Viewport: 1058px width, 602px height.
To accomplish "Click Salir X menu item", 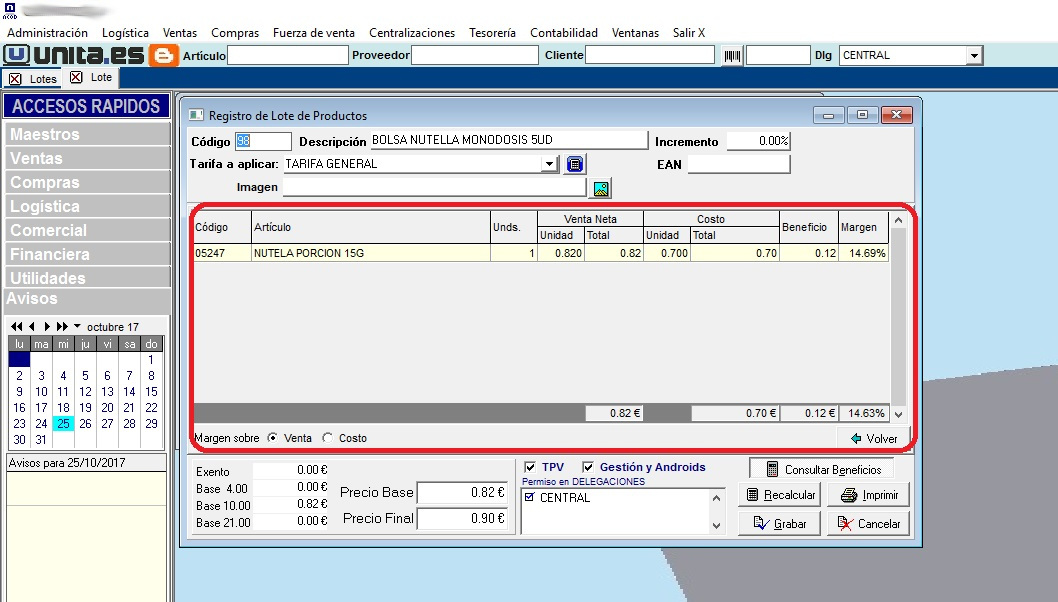I will pos(689,32).
